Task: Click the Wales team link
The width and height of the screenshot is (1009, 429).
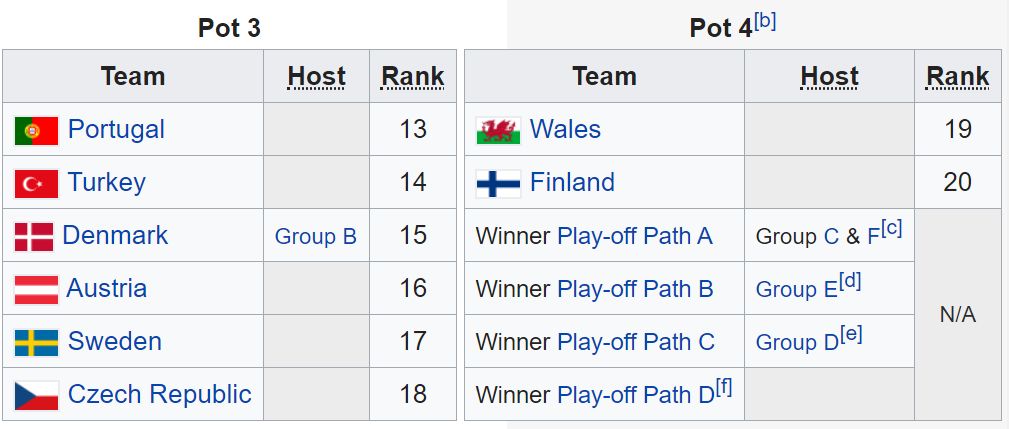Action: (x=565, y=129)
